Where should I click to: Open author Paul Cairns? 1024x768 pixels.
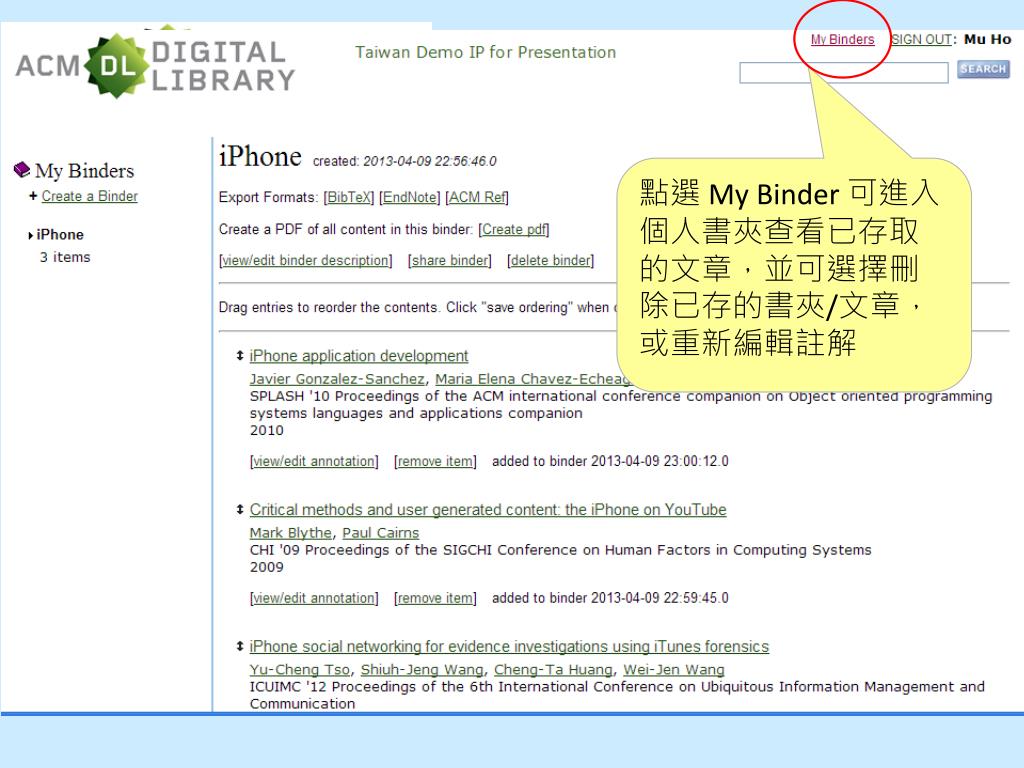[x=381, y=533]
